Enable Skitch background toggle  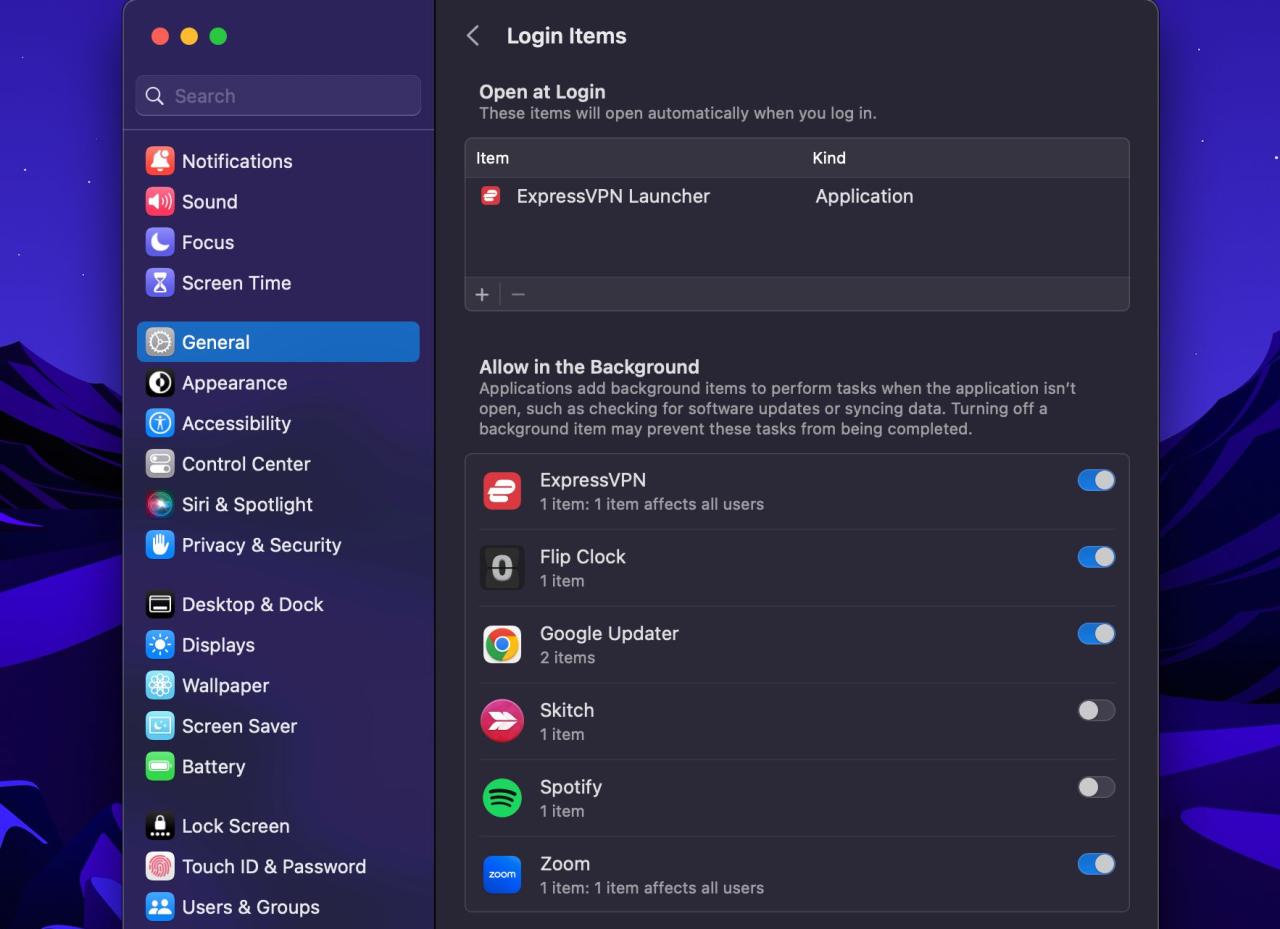pos(1096,710)
